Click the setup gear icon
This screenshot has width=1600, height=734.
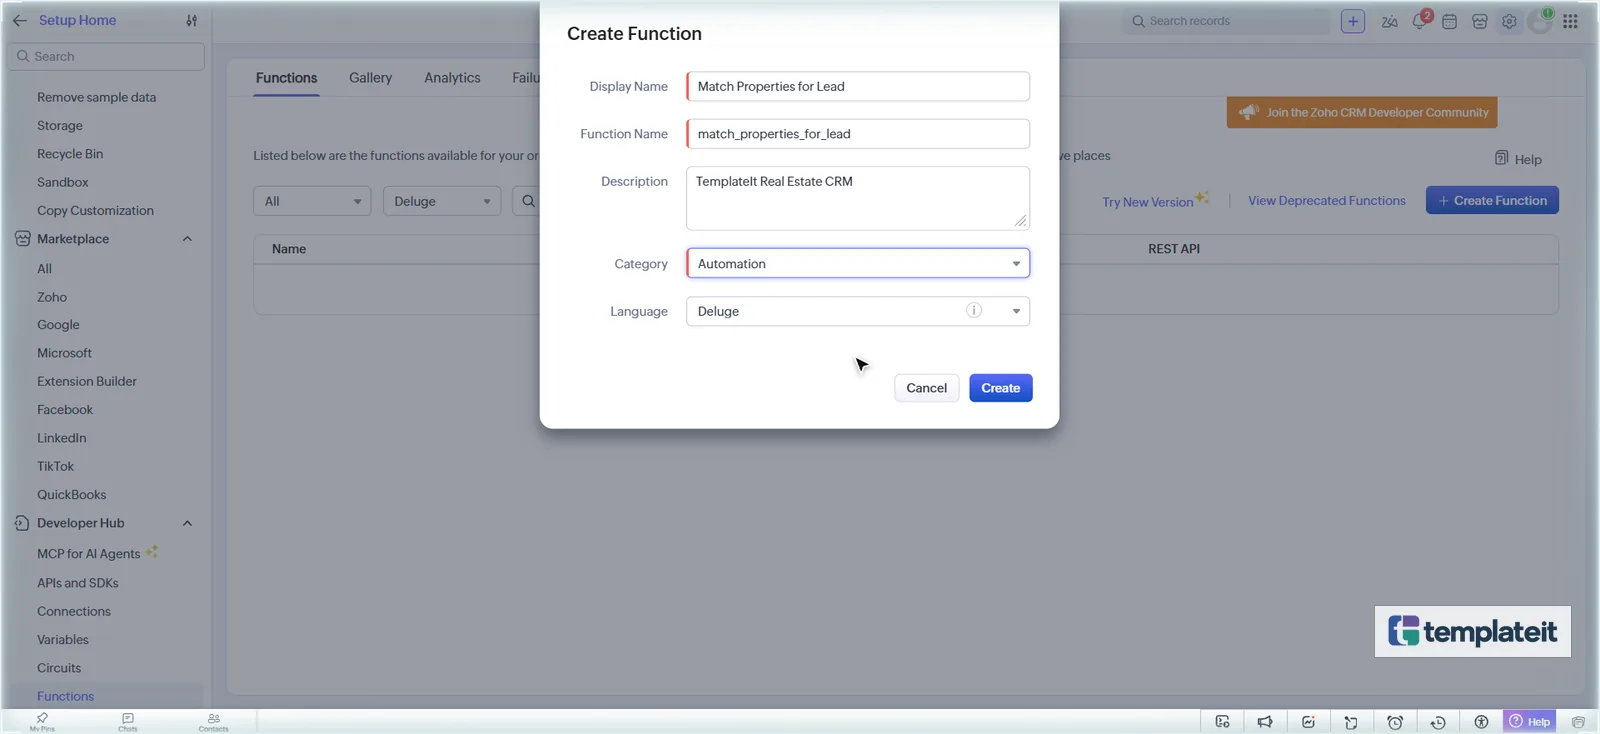1509,21
